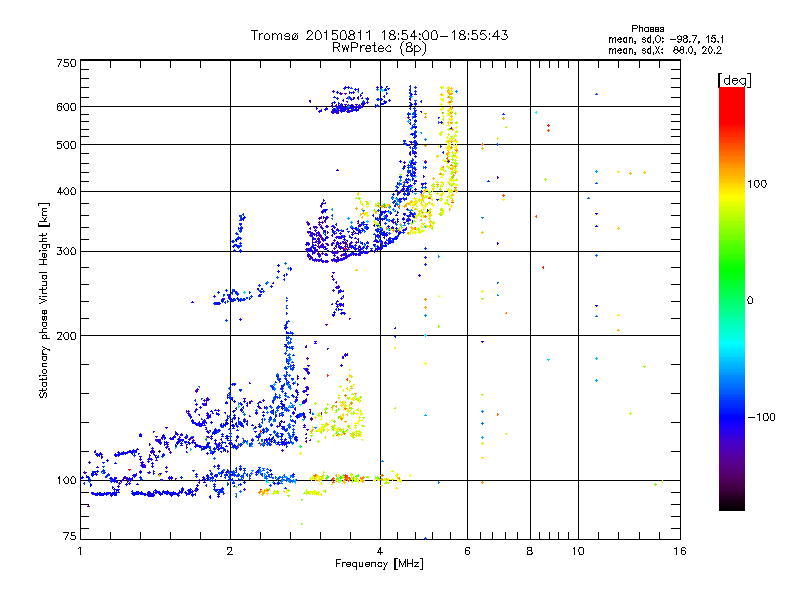The height and width of the screenshot is (600, 800).
Task: Click the "75" height axis label
Action: [70, 536]
